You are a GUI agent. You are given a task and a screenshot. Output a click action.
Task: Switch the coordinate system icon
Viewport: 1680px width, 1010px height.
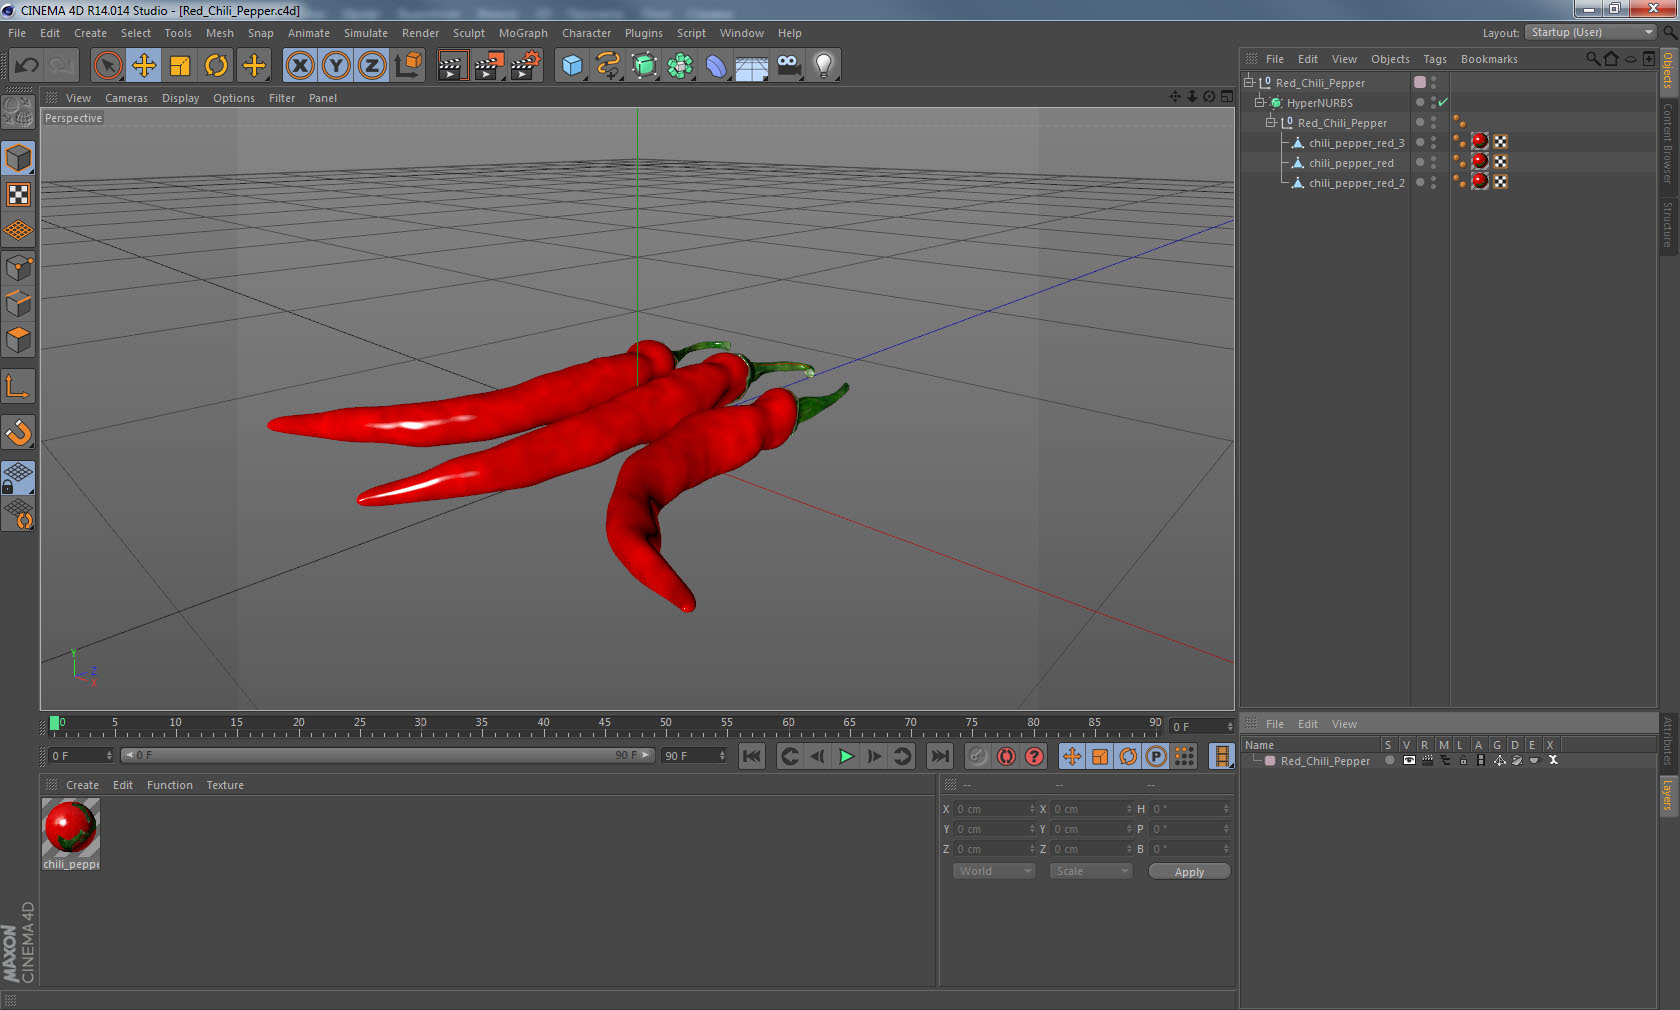pos(408,66)
